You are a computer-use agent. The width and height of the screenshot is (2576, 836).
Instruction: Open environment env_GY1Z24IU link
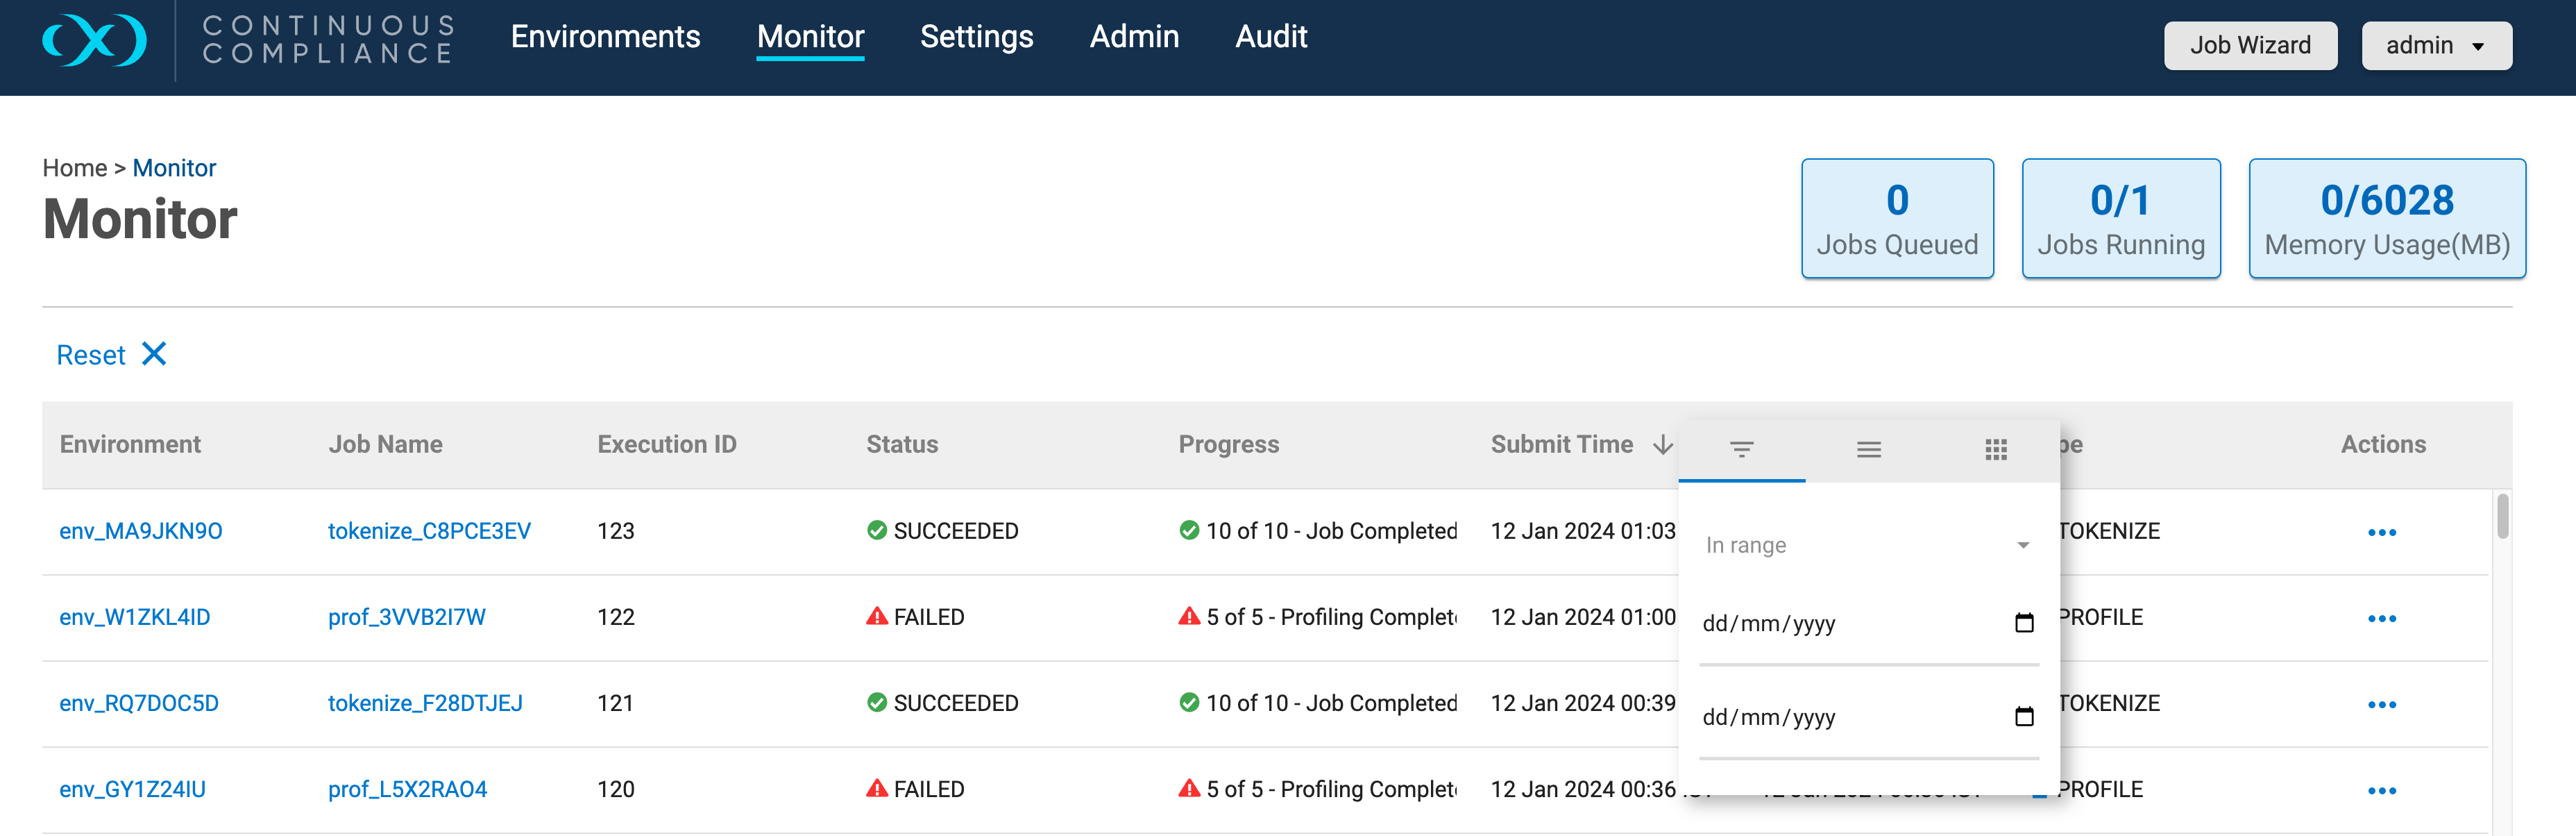click(132, 789)
